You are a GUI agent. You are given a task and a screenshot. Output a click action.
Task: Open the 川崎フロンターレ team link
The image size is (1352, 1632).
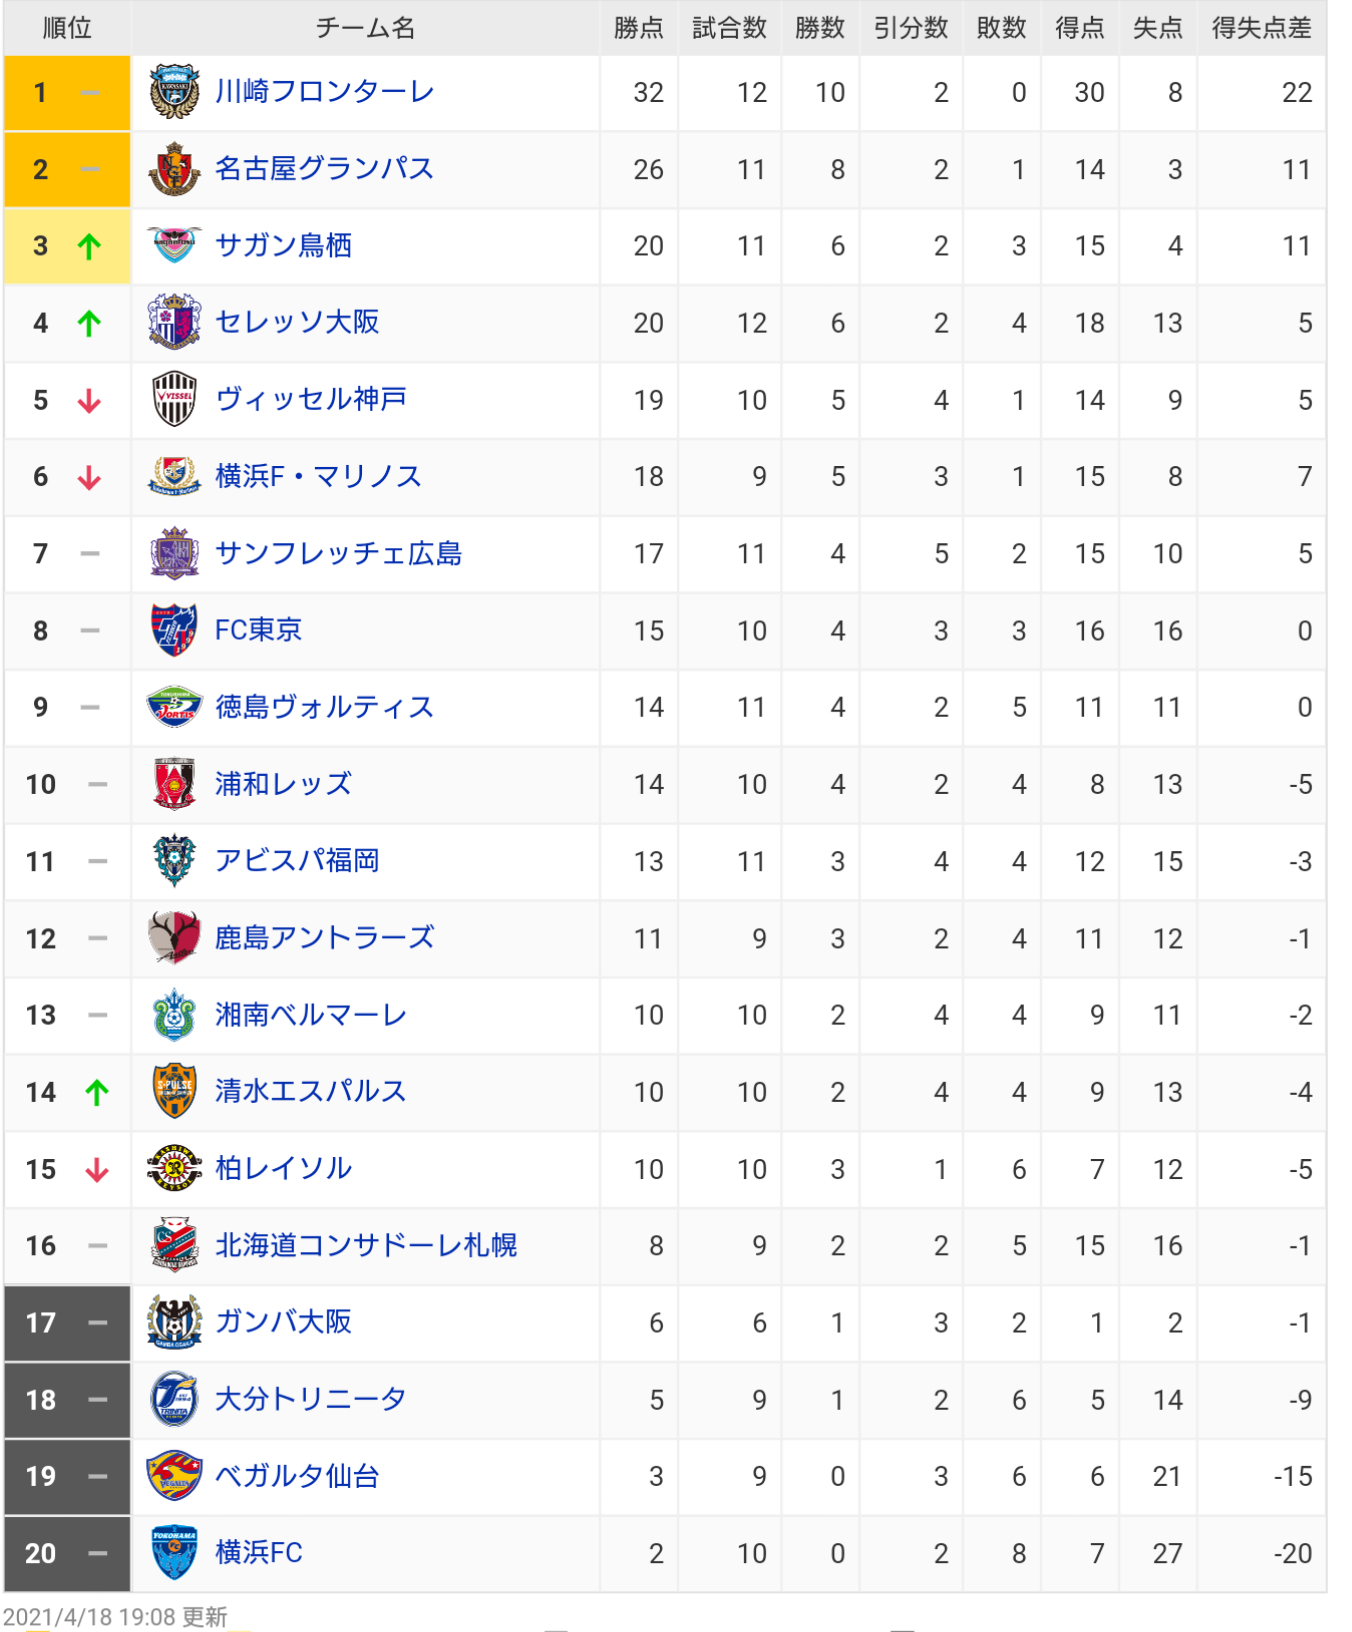(325, 92)
